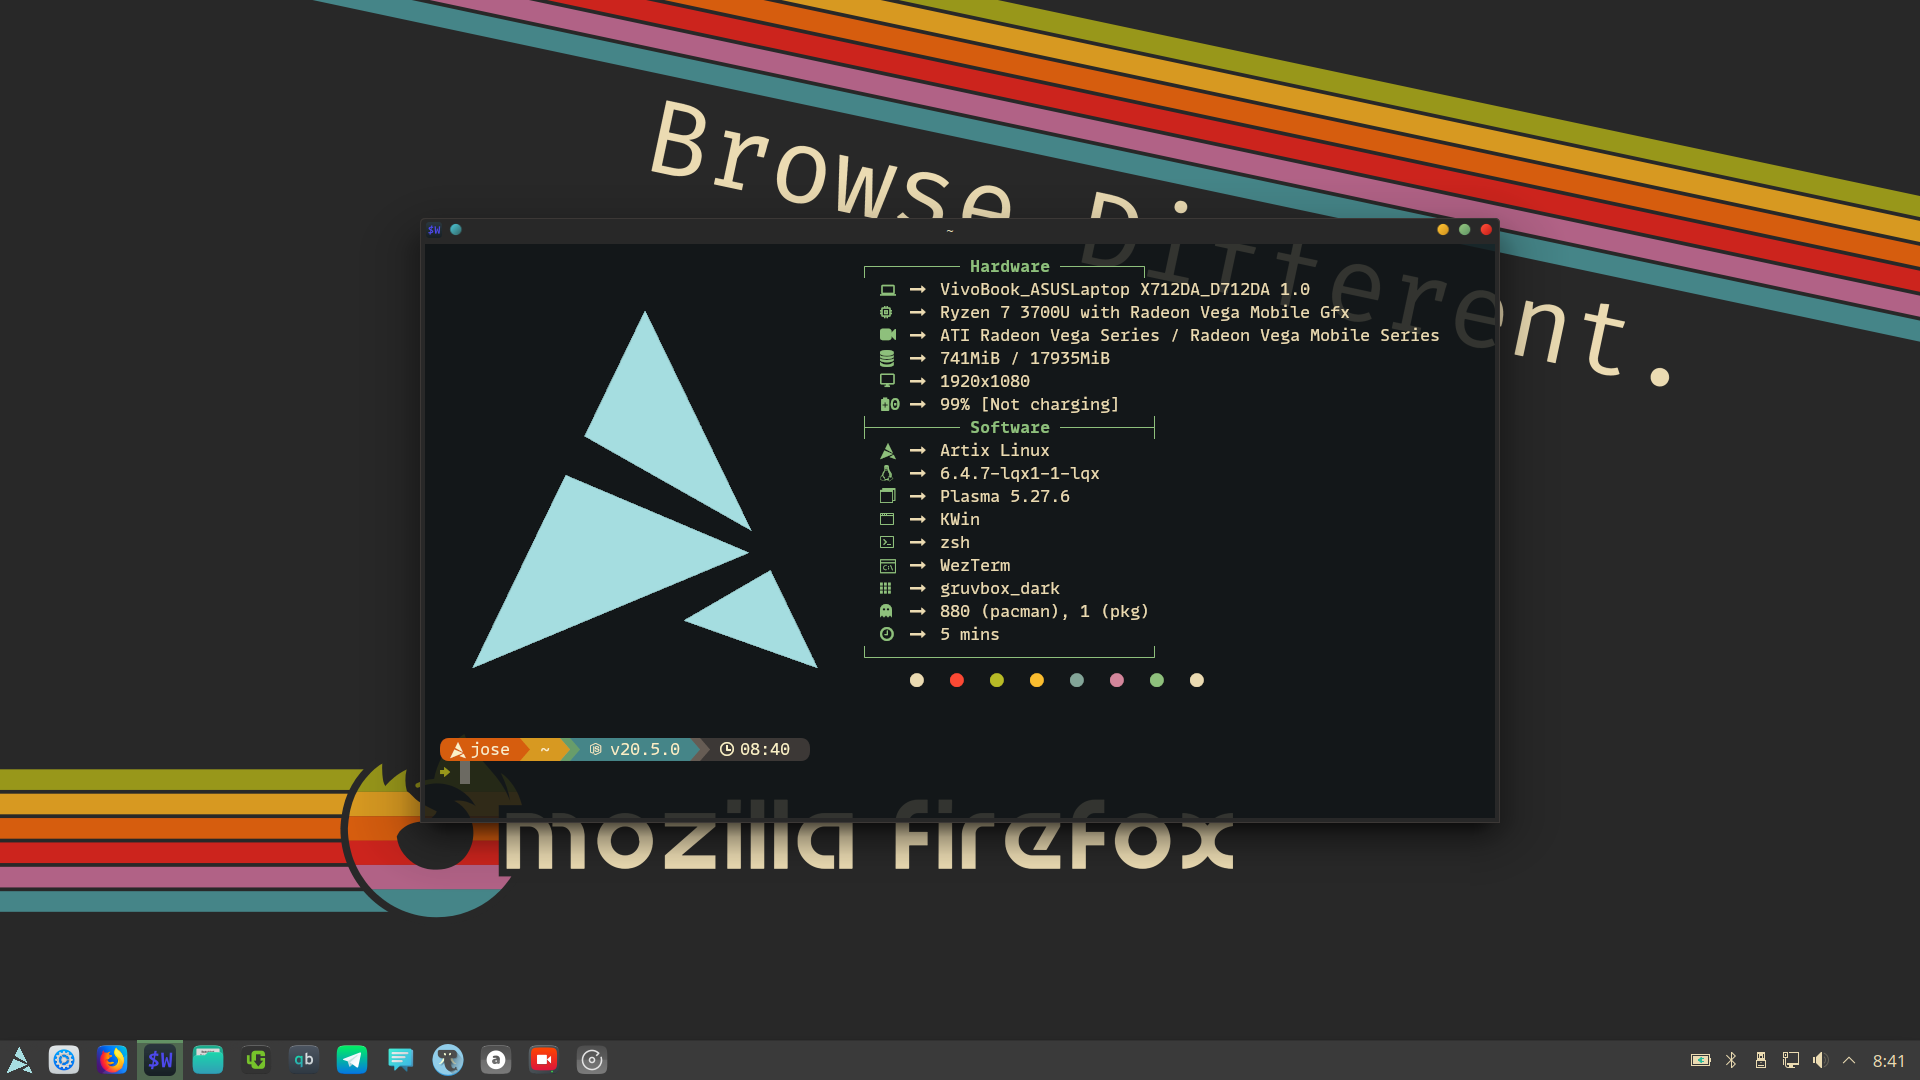
Task: Launch the green uGet download manager icon
Action: click(x=256, y=1060)
